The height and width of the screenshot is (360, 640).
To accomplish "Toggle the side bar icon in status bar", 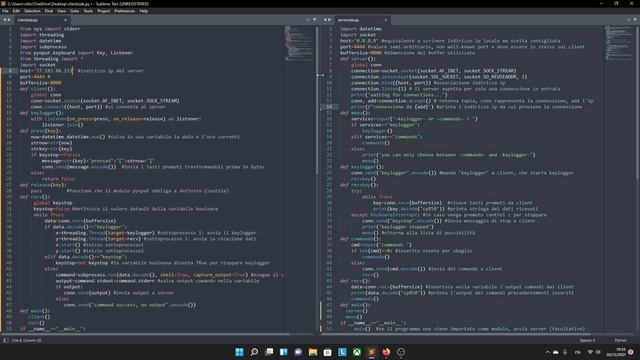I will coord(6,340).
